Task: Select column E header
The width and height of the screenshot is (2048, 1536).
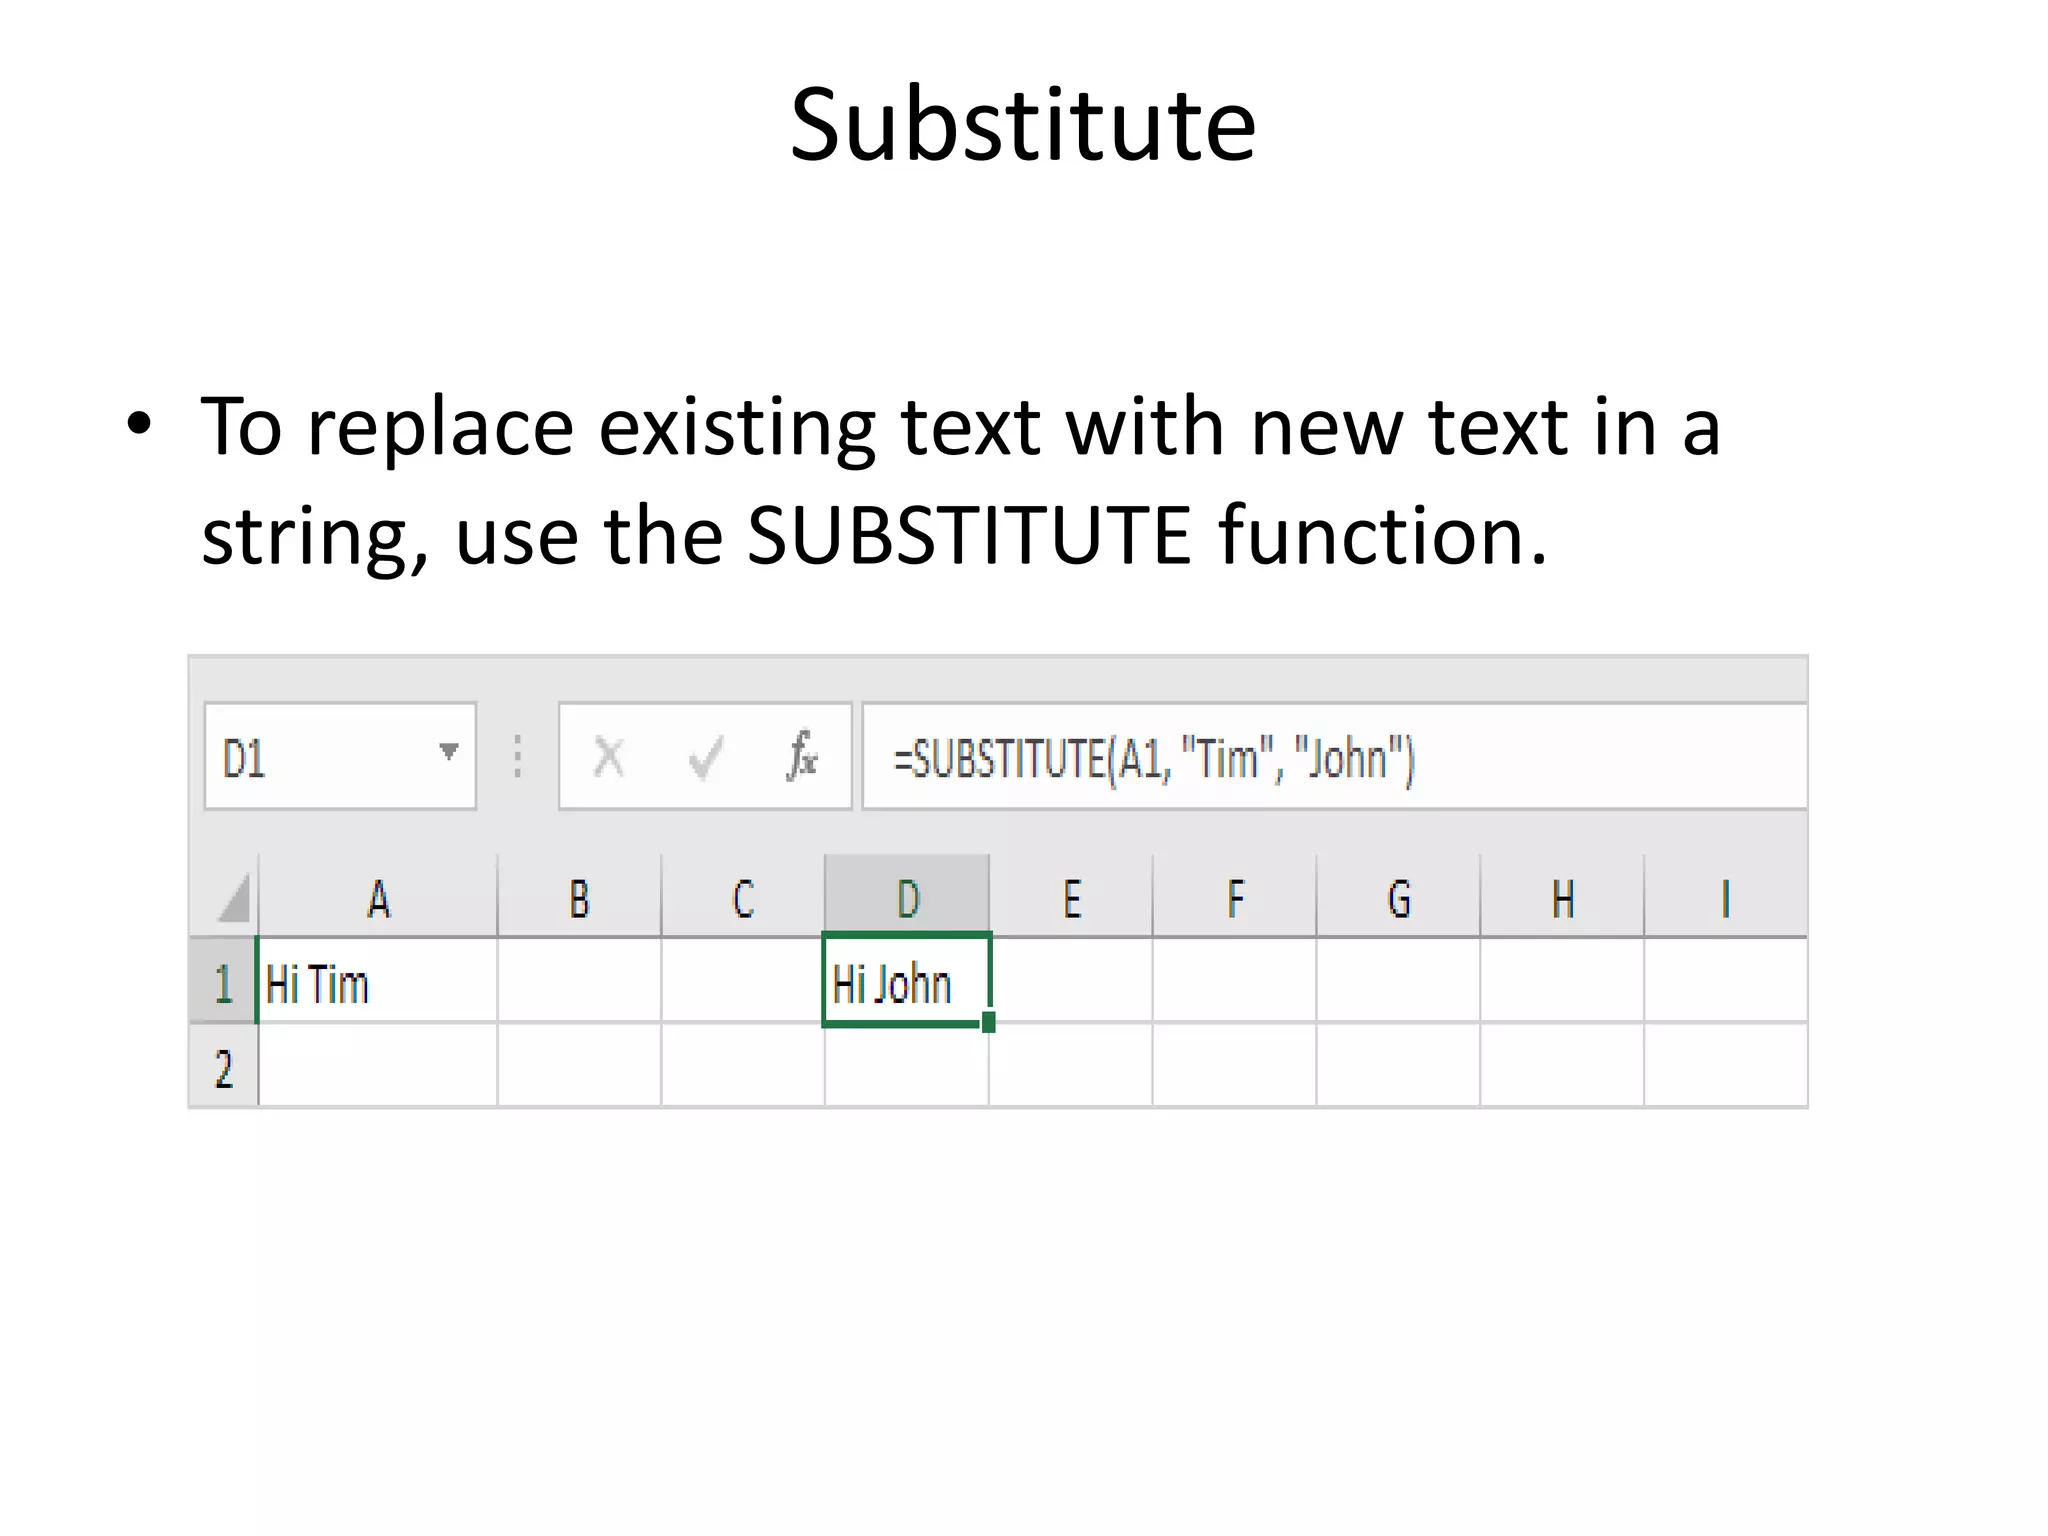Action: pyautogui.click(x=1071, y=897)
